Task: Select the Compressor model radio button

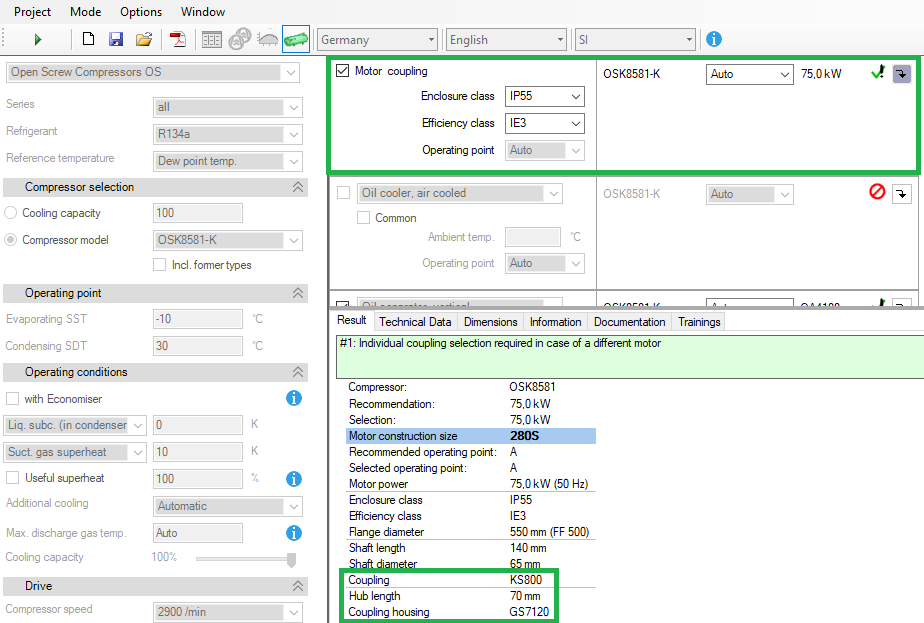Action: [x=10, y=239]
